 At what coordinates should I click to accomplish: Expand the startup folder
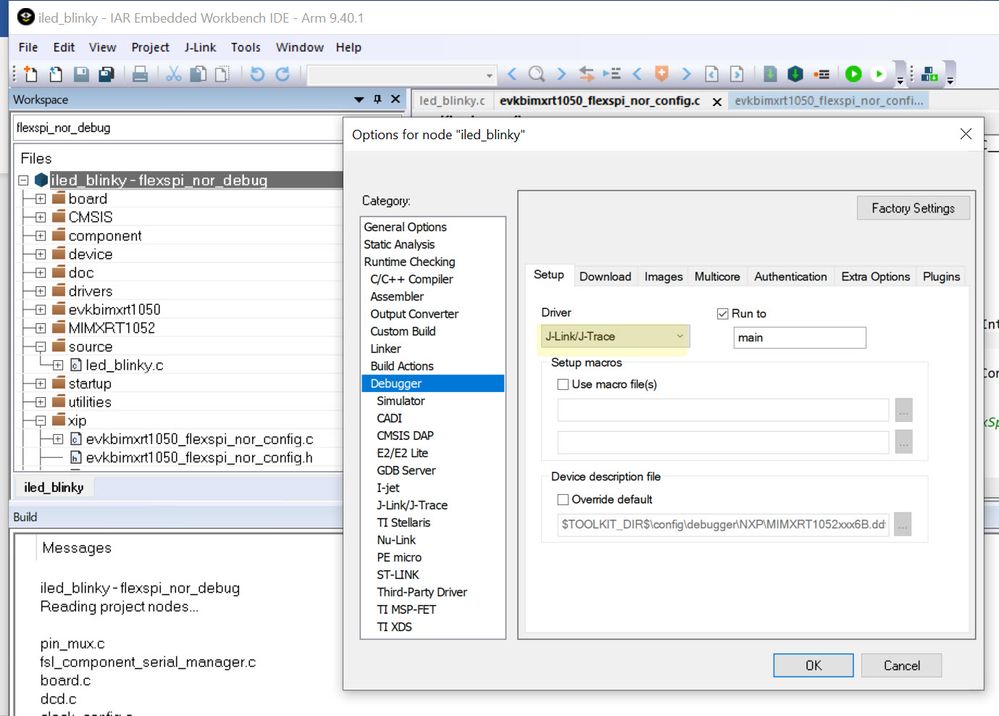pyautogui.click(x=41, y=383)
